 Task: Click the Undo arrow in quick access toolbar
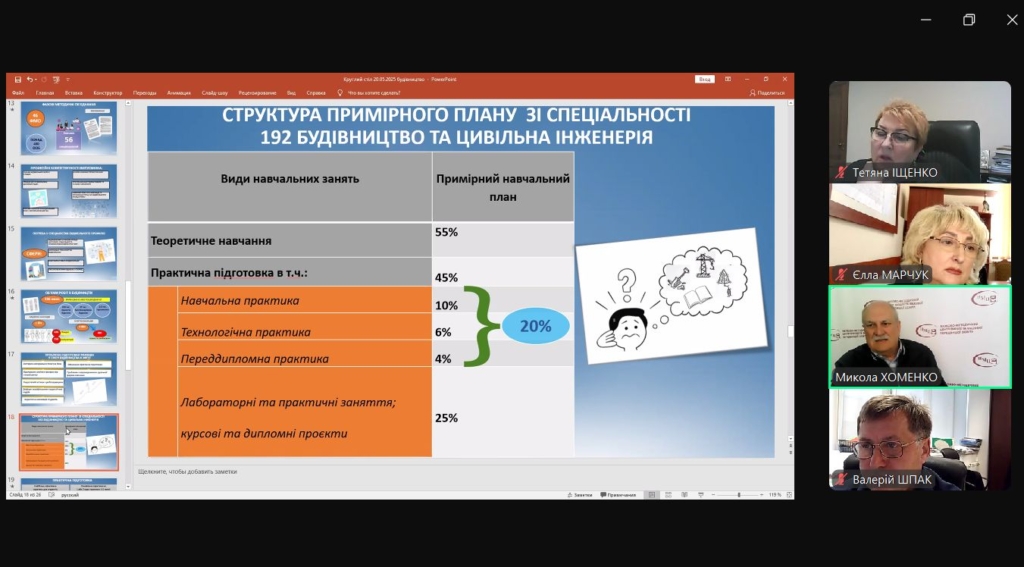[30, 79]
